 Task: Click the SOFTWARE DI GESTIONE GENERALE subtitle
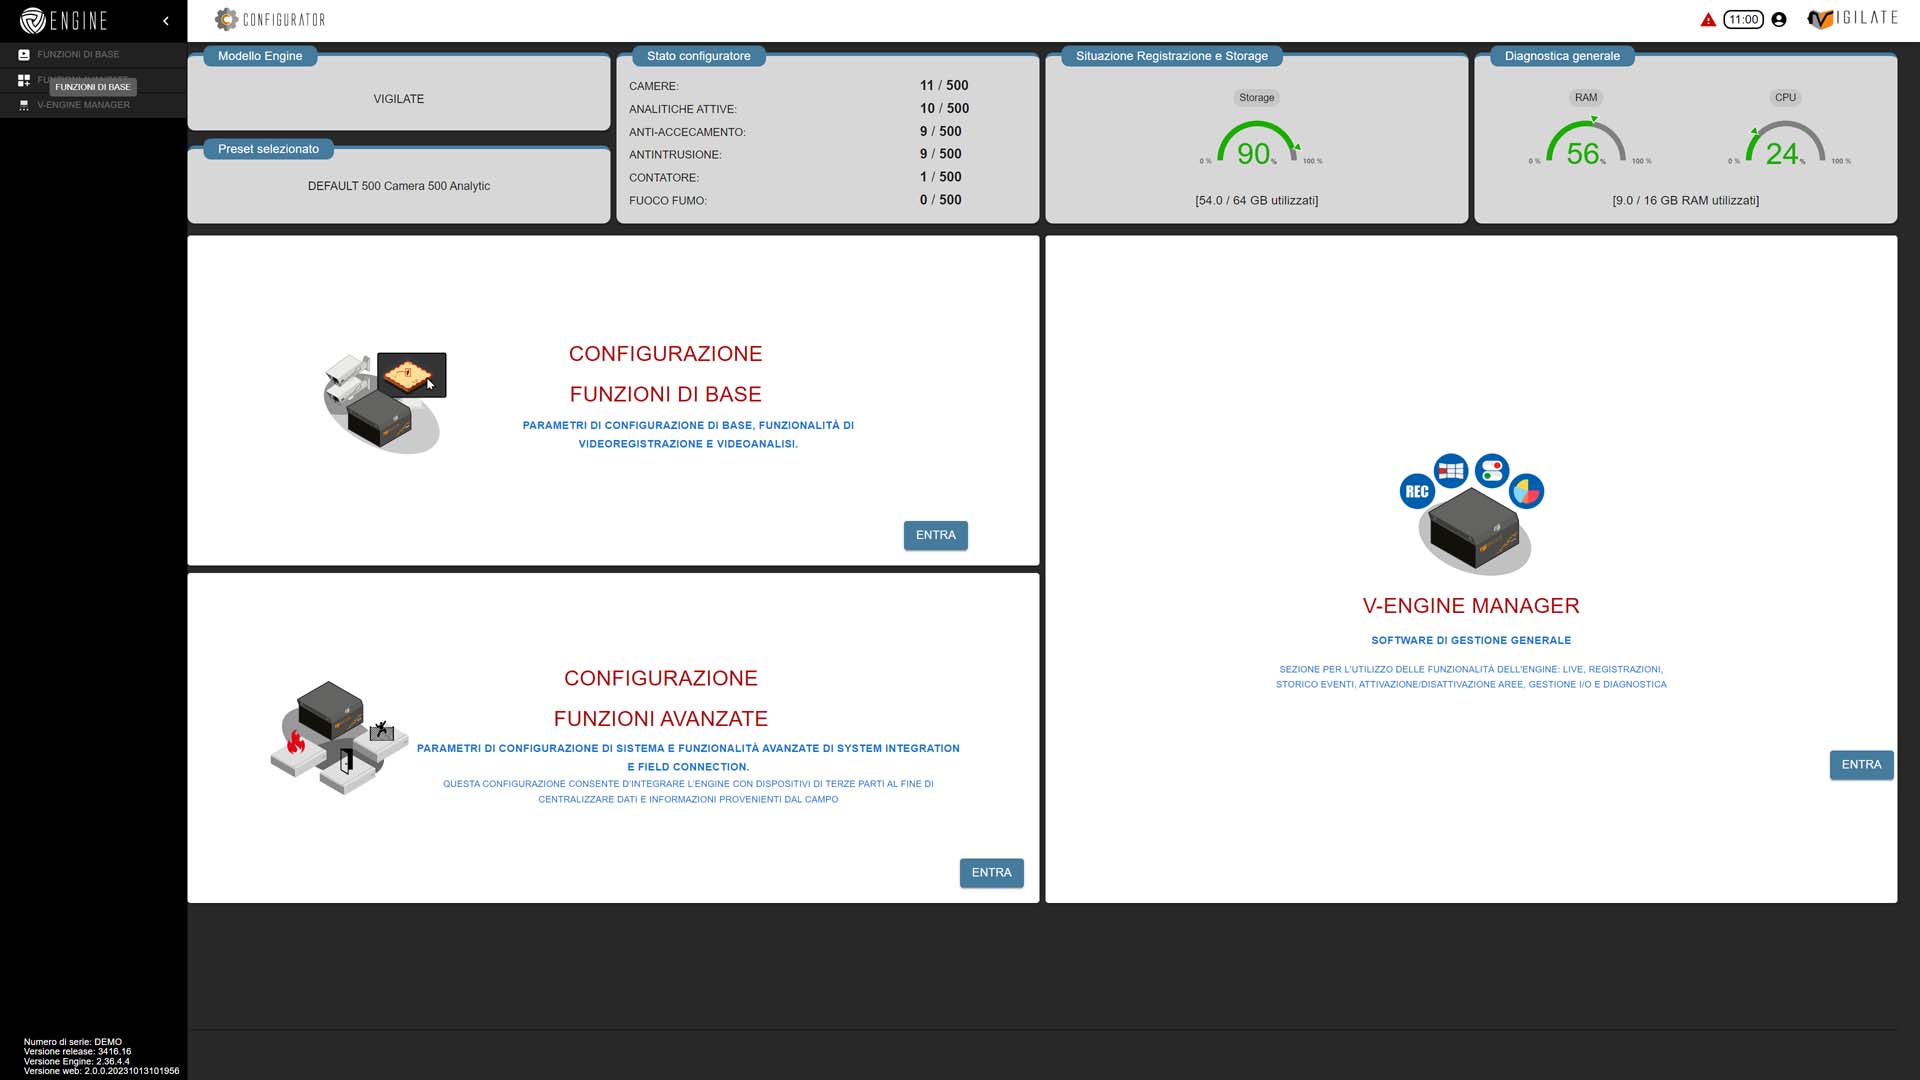click(x=1471, y=641)
